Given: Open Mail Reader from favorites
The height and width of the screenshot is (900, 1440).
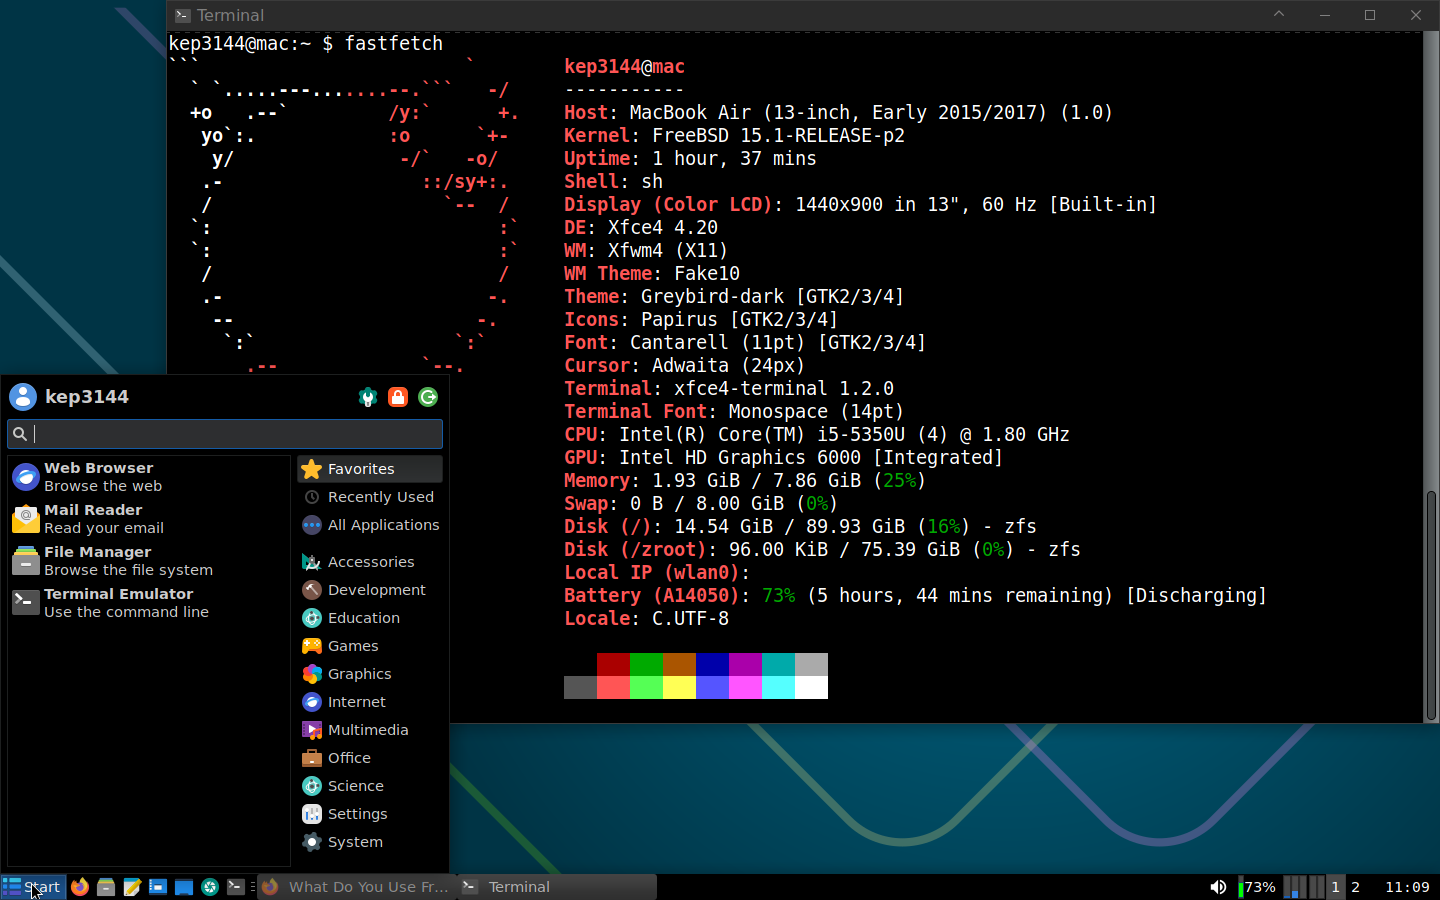Looking at the screenshot, I should 148,519.
